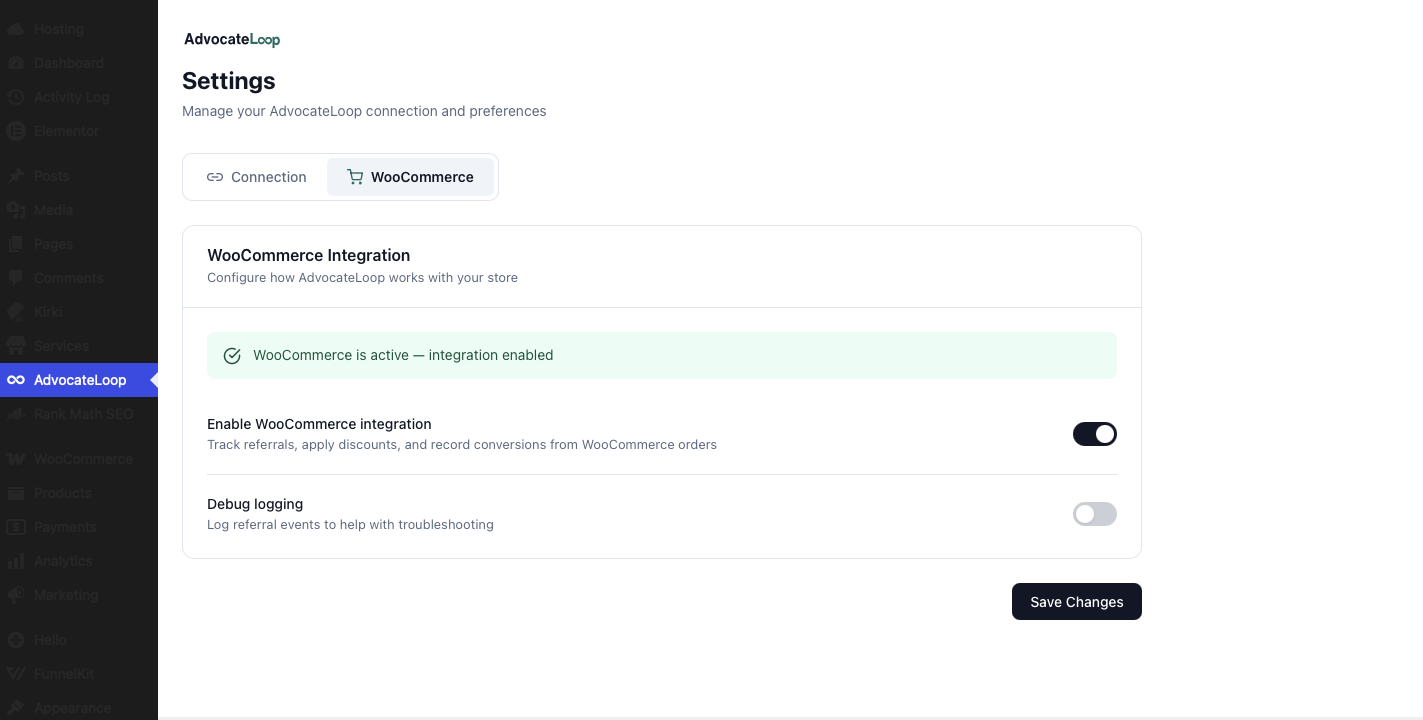
Task: Click the FunnelKit icon in sidebar
Action: [x=16, y=674]
